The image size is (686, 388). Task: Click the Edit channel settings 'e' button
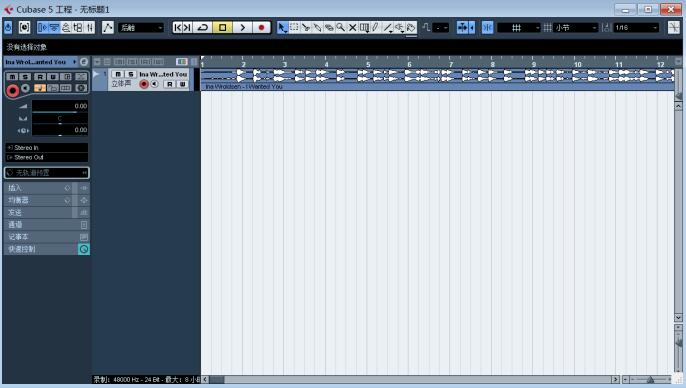84,62
